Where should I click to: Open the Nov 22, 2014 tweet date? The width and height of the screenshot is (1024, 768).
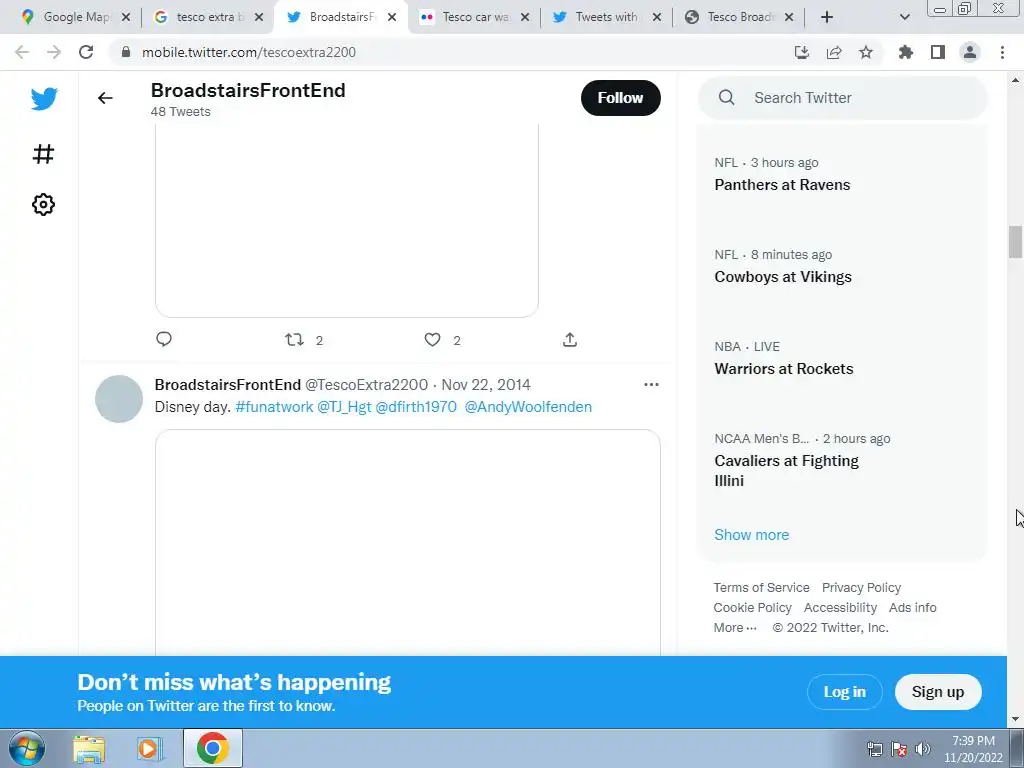486,385
